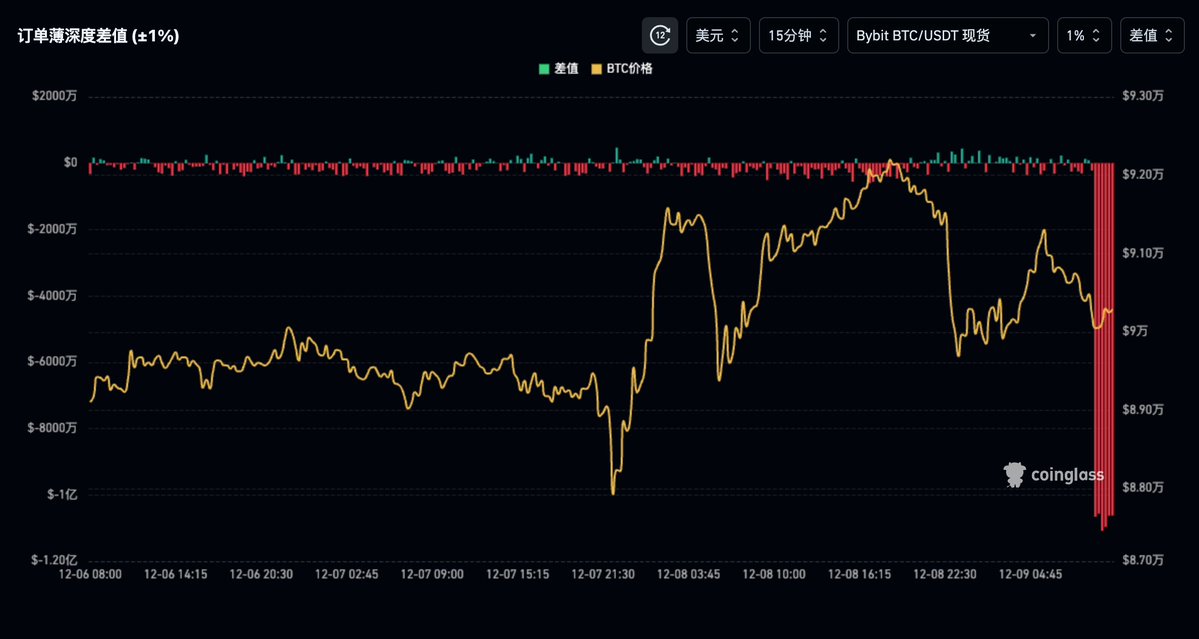
Task: Select the 12-06 08:00 x-axis label
Action: coord(90,575)
